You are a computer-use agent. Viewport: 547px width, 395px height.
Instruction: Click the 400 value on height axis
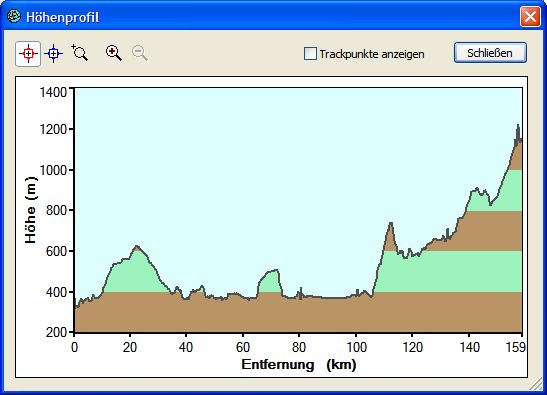coord(56,292)
